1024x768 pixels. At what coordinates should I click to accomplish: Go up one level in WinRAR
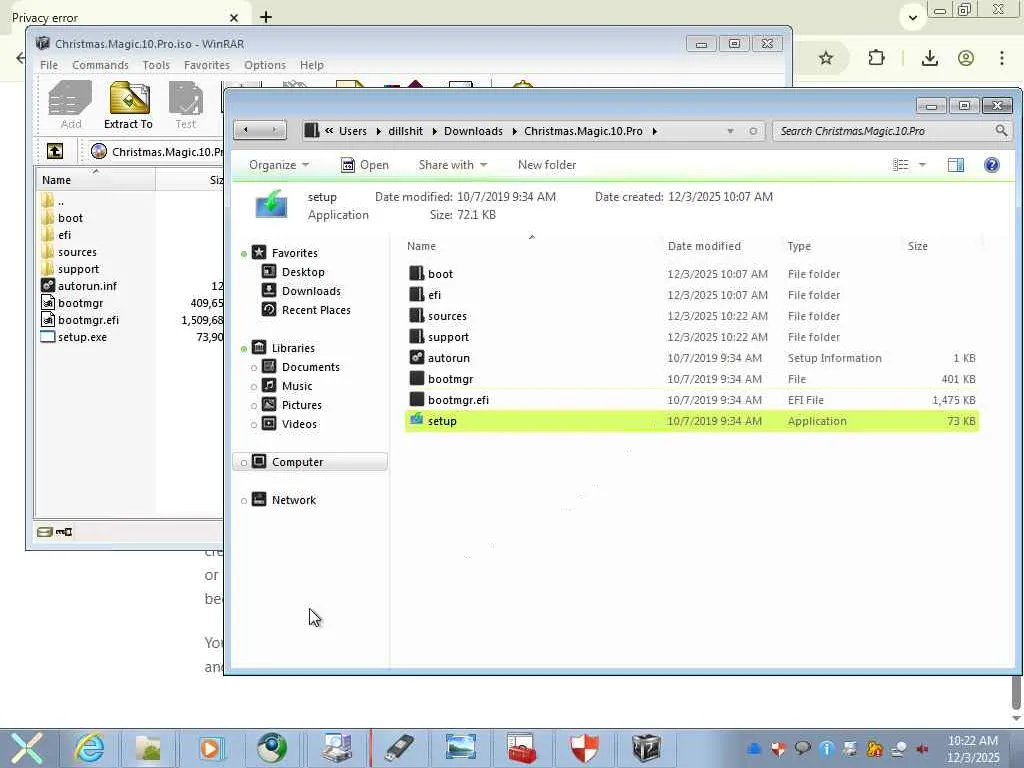55,152
